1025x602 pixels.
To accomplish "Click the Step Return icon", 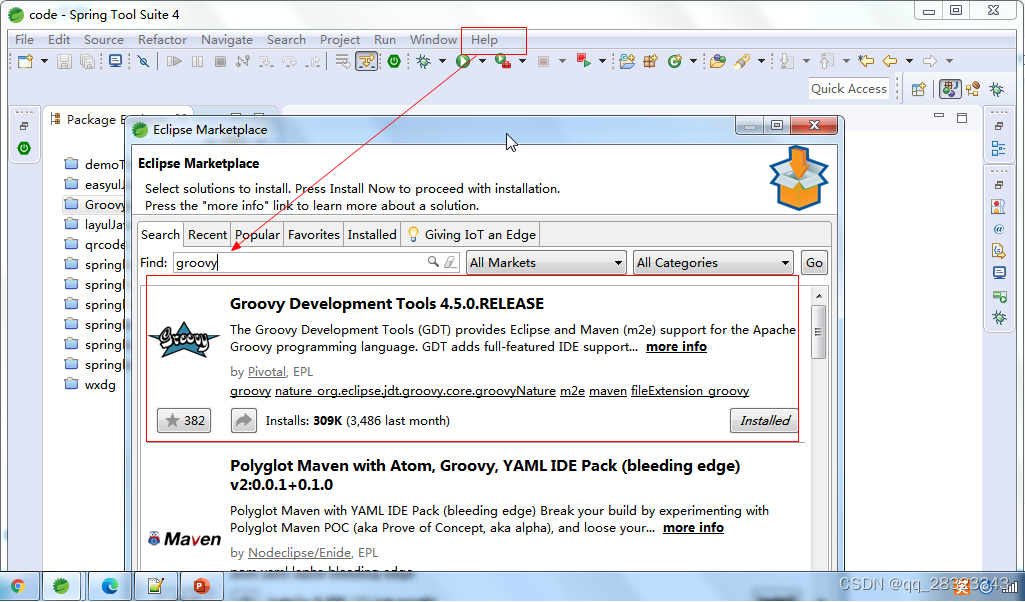I will tap(314, 61).
